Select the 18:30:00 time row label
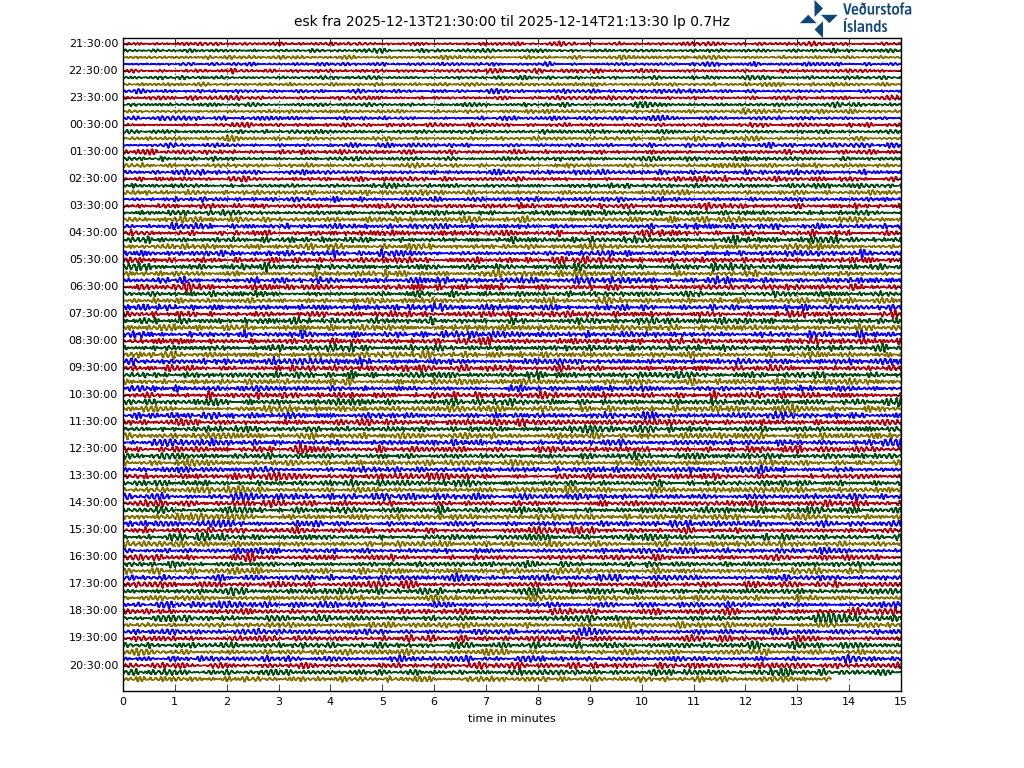 coord(94,611)
